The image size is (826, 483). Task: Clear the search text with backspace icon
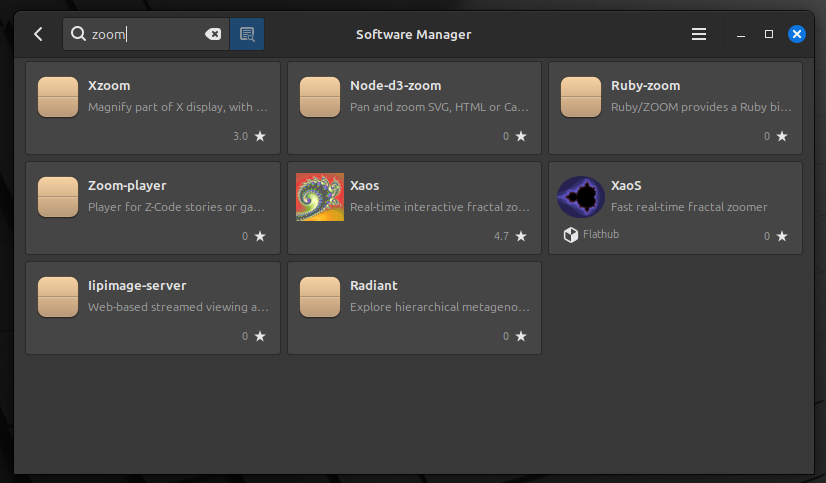(213, 34)
